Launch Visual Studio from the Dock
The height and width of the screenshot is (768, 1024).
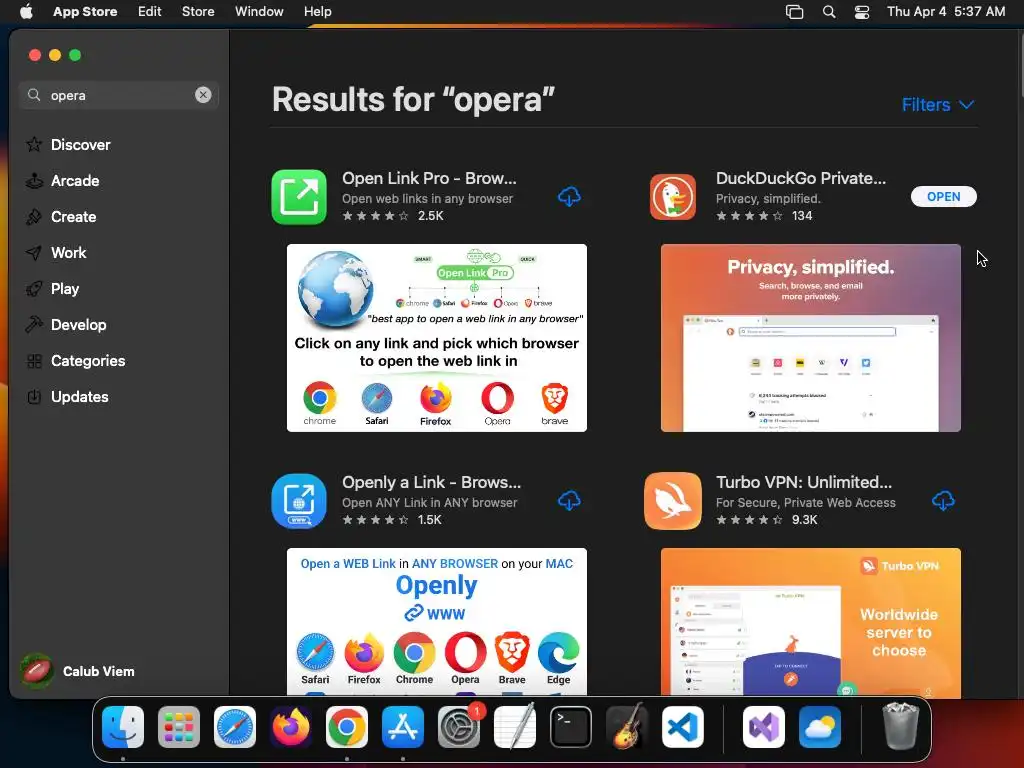pyautogui.click(x=764, y=727)
